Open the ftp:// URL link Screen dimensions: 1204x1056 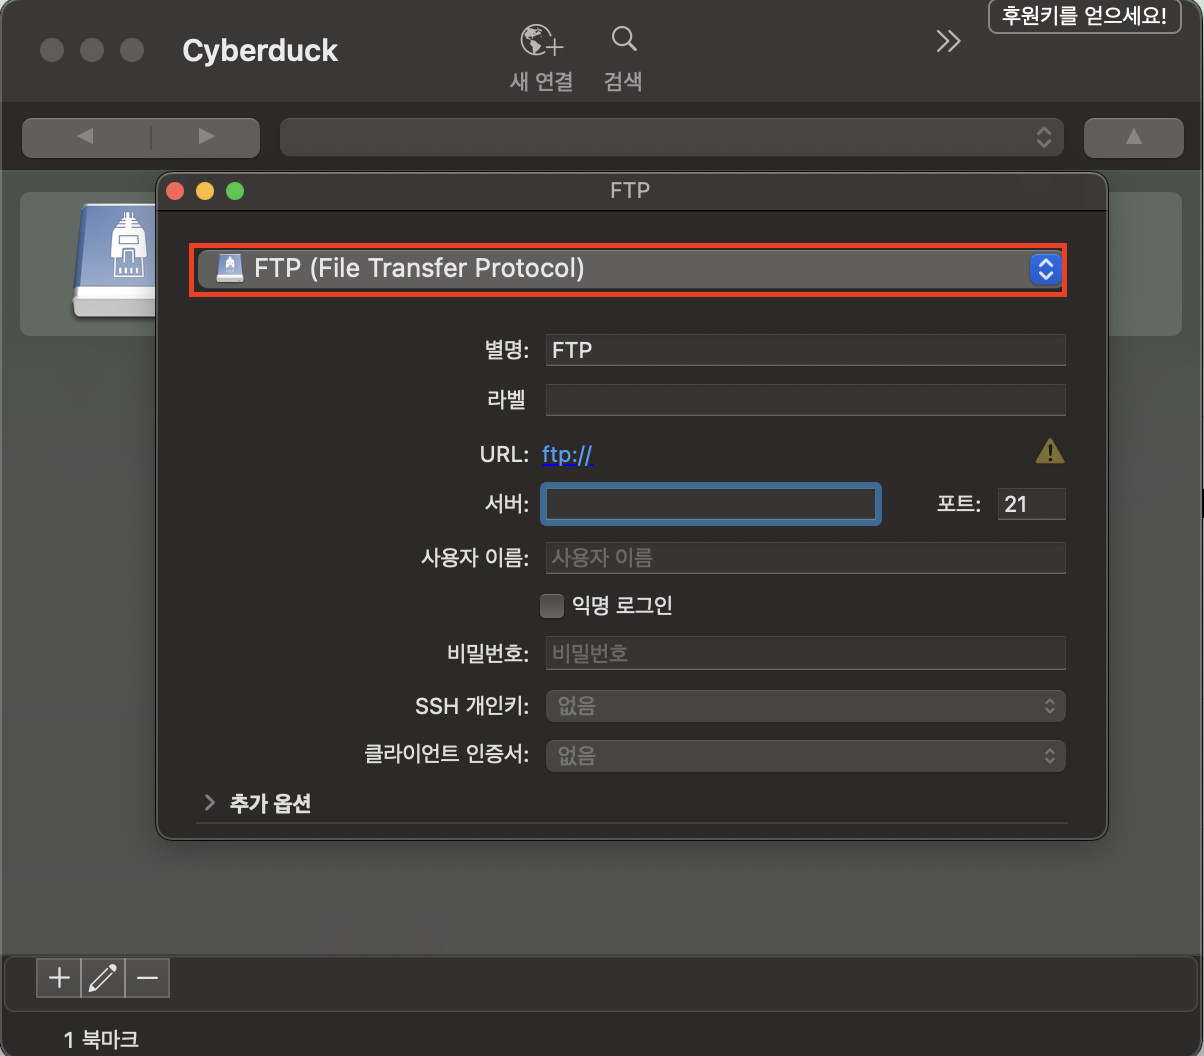point(567,455)
